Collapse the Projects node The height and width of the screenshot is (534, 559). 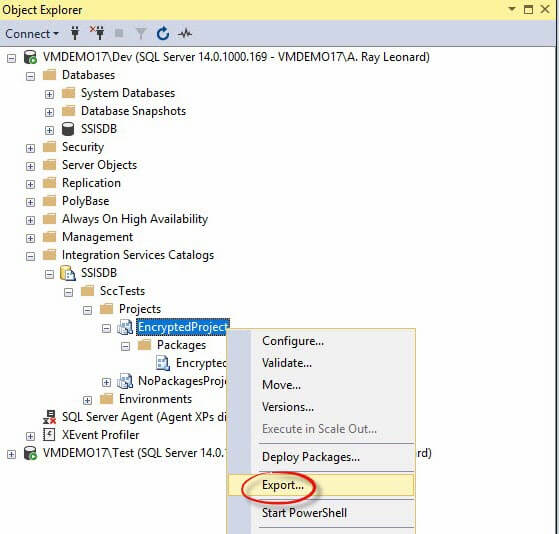click(x=87, y=310)
